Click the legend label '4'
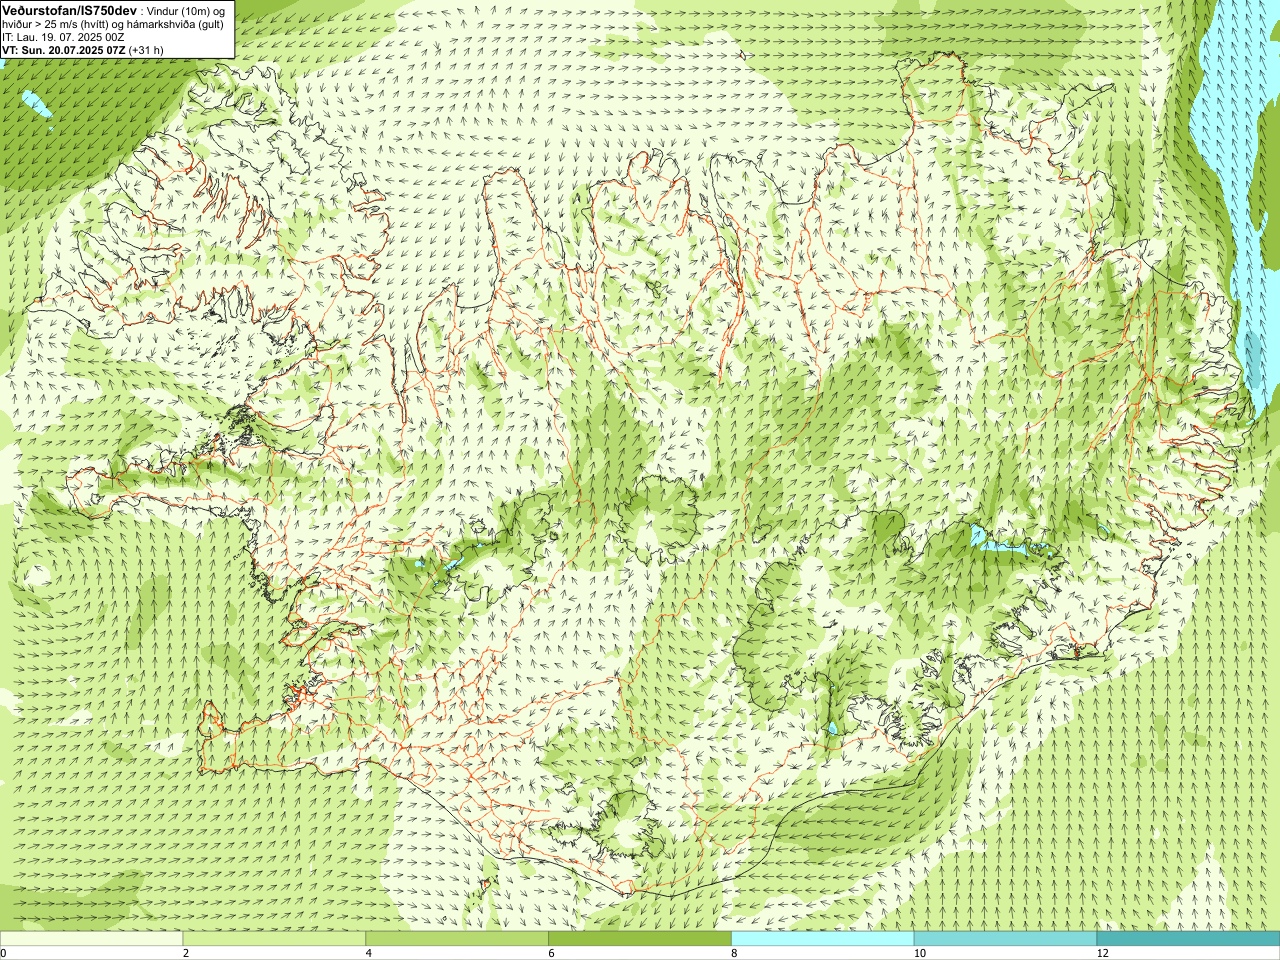 (x=369, y=954)
